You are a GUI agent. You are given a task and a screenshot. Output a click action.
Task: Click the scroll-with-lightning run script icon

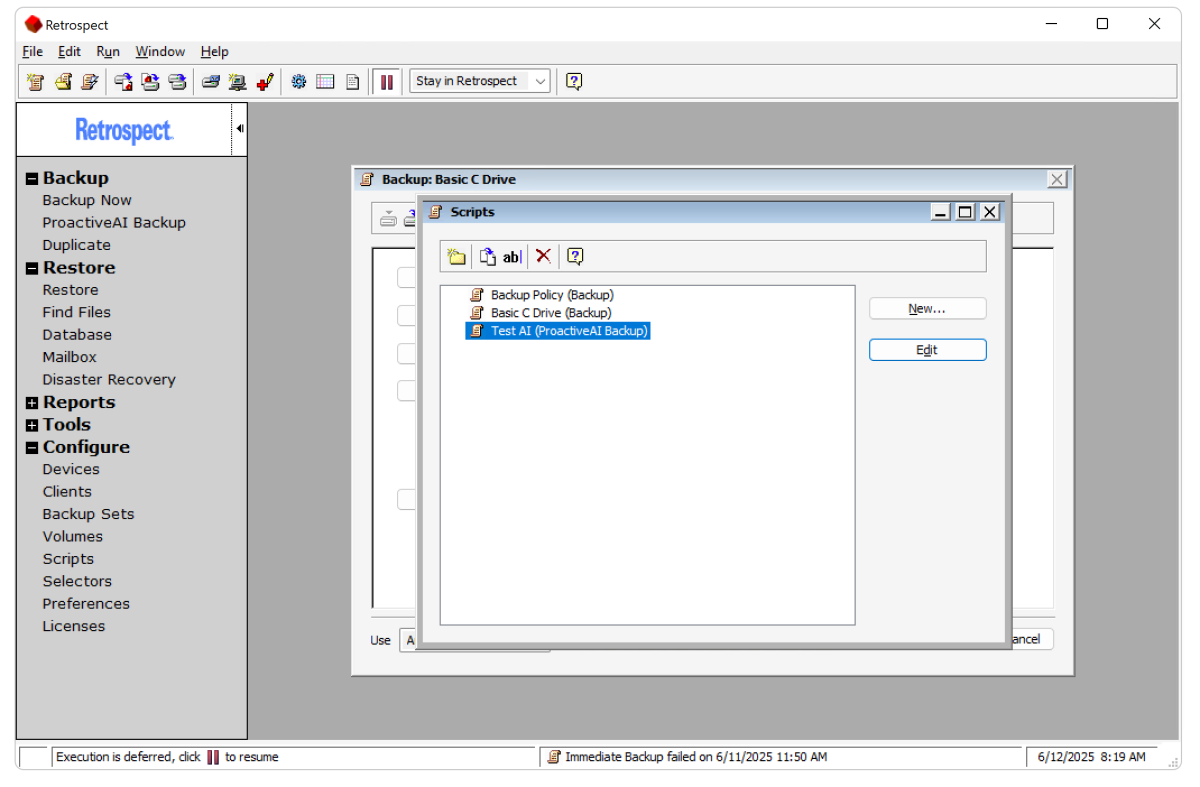(90, 82)
